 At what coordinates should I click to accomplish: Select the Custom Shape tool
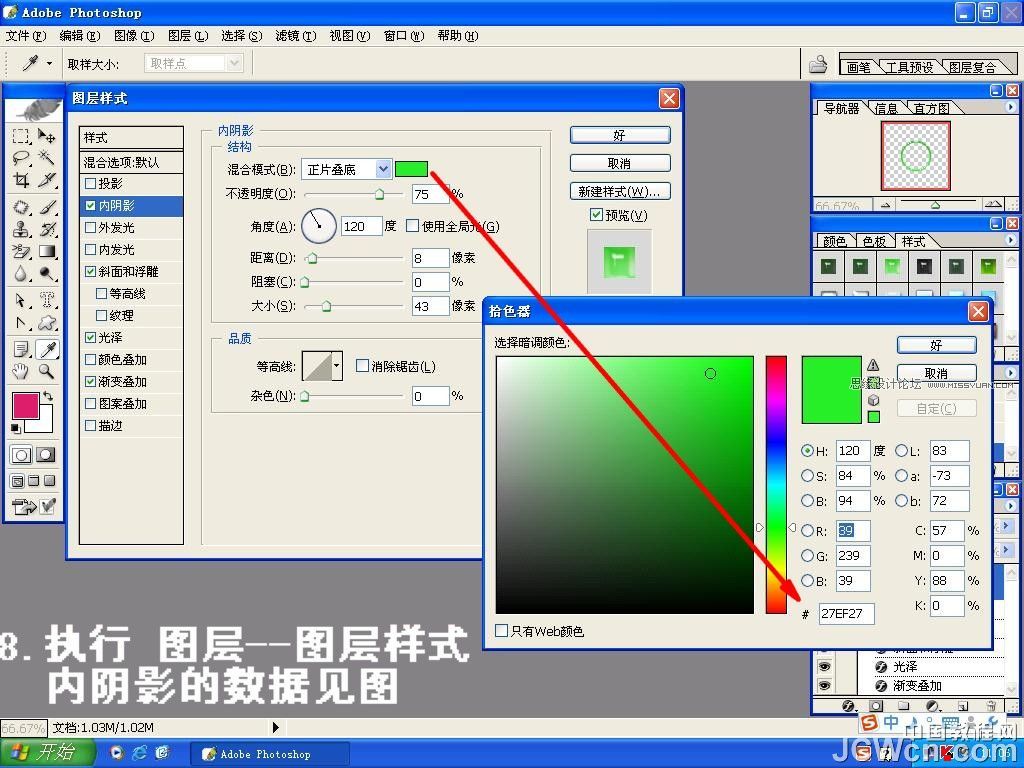coord(46,323)
